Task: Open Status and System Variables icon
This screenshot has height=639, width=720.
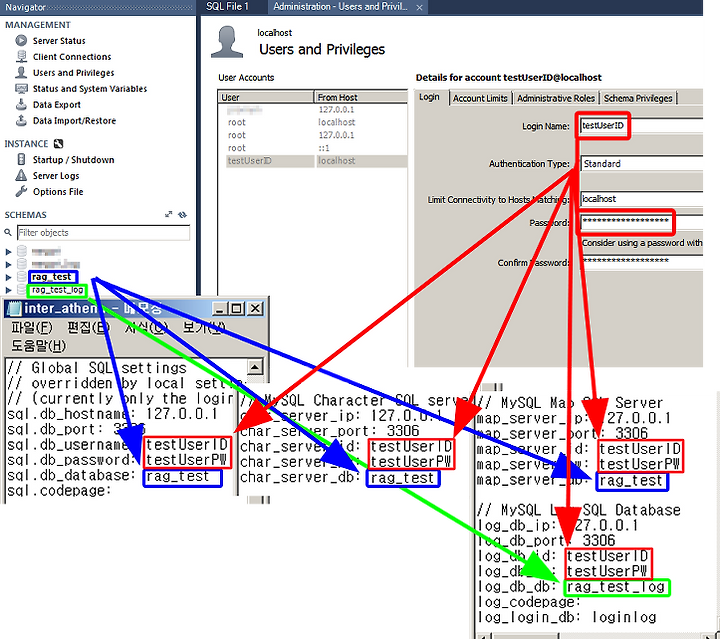Action: (x=21, y=89)
